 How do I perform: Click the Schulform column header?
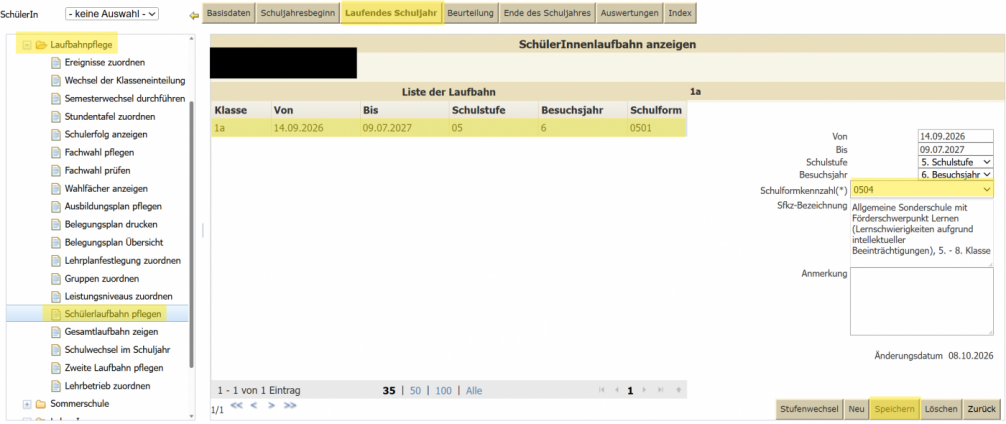pos(656,110)
